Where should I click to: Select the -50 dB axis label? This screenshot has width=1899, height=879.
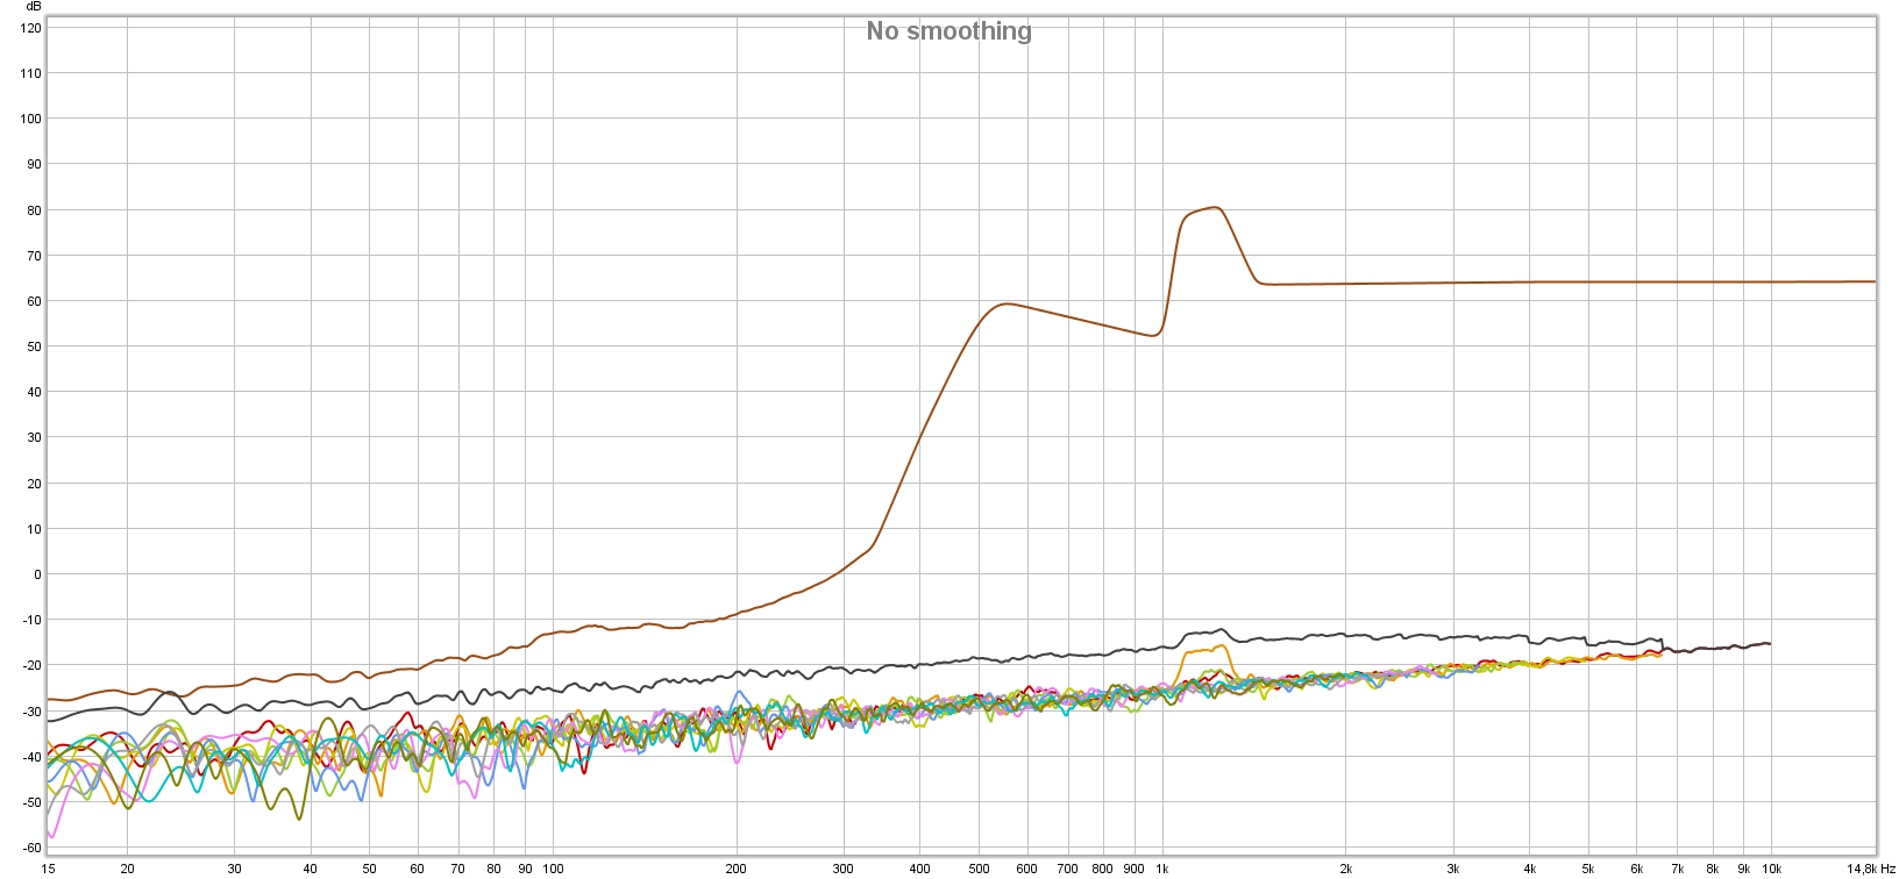click(32, 802)
